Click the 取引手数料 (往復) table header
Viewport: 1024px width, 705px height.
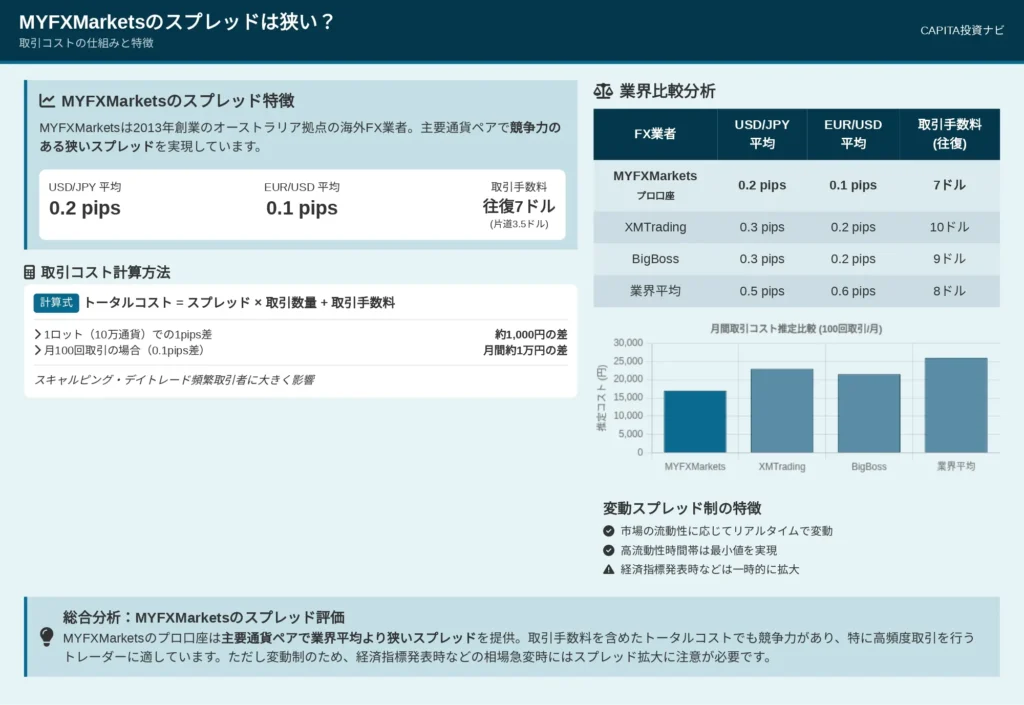click(950, 134)
